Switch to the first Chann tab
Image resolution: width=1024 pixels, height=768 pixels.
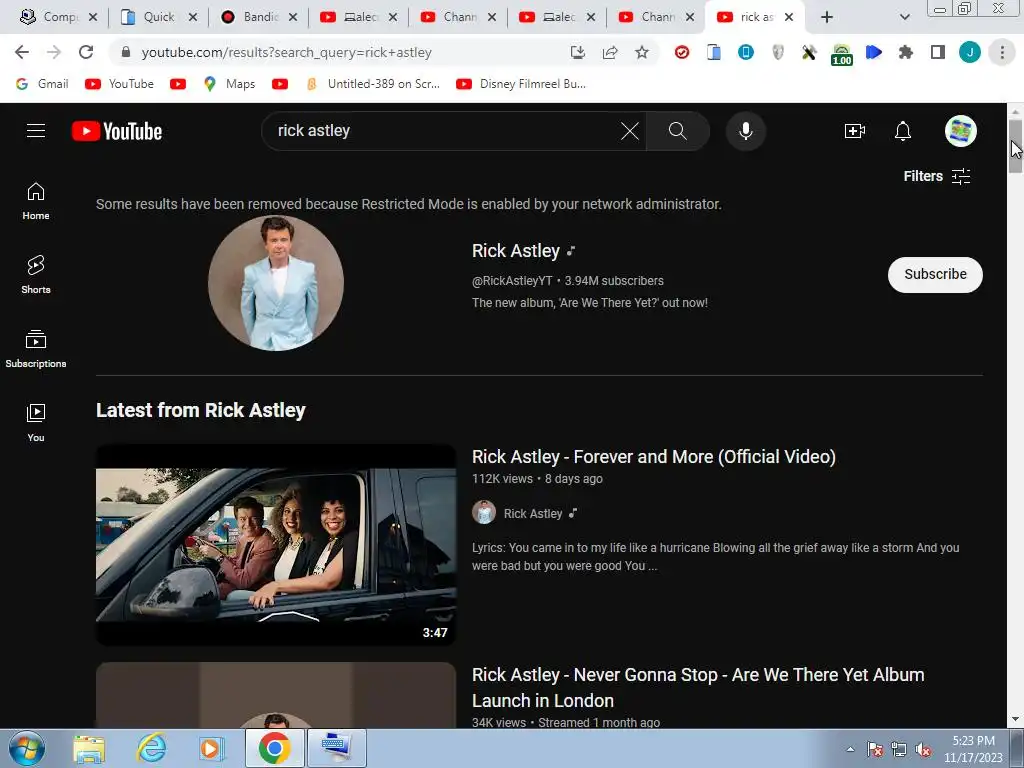tap(457, 17)
